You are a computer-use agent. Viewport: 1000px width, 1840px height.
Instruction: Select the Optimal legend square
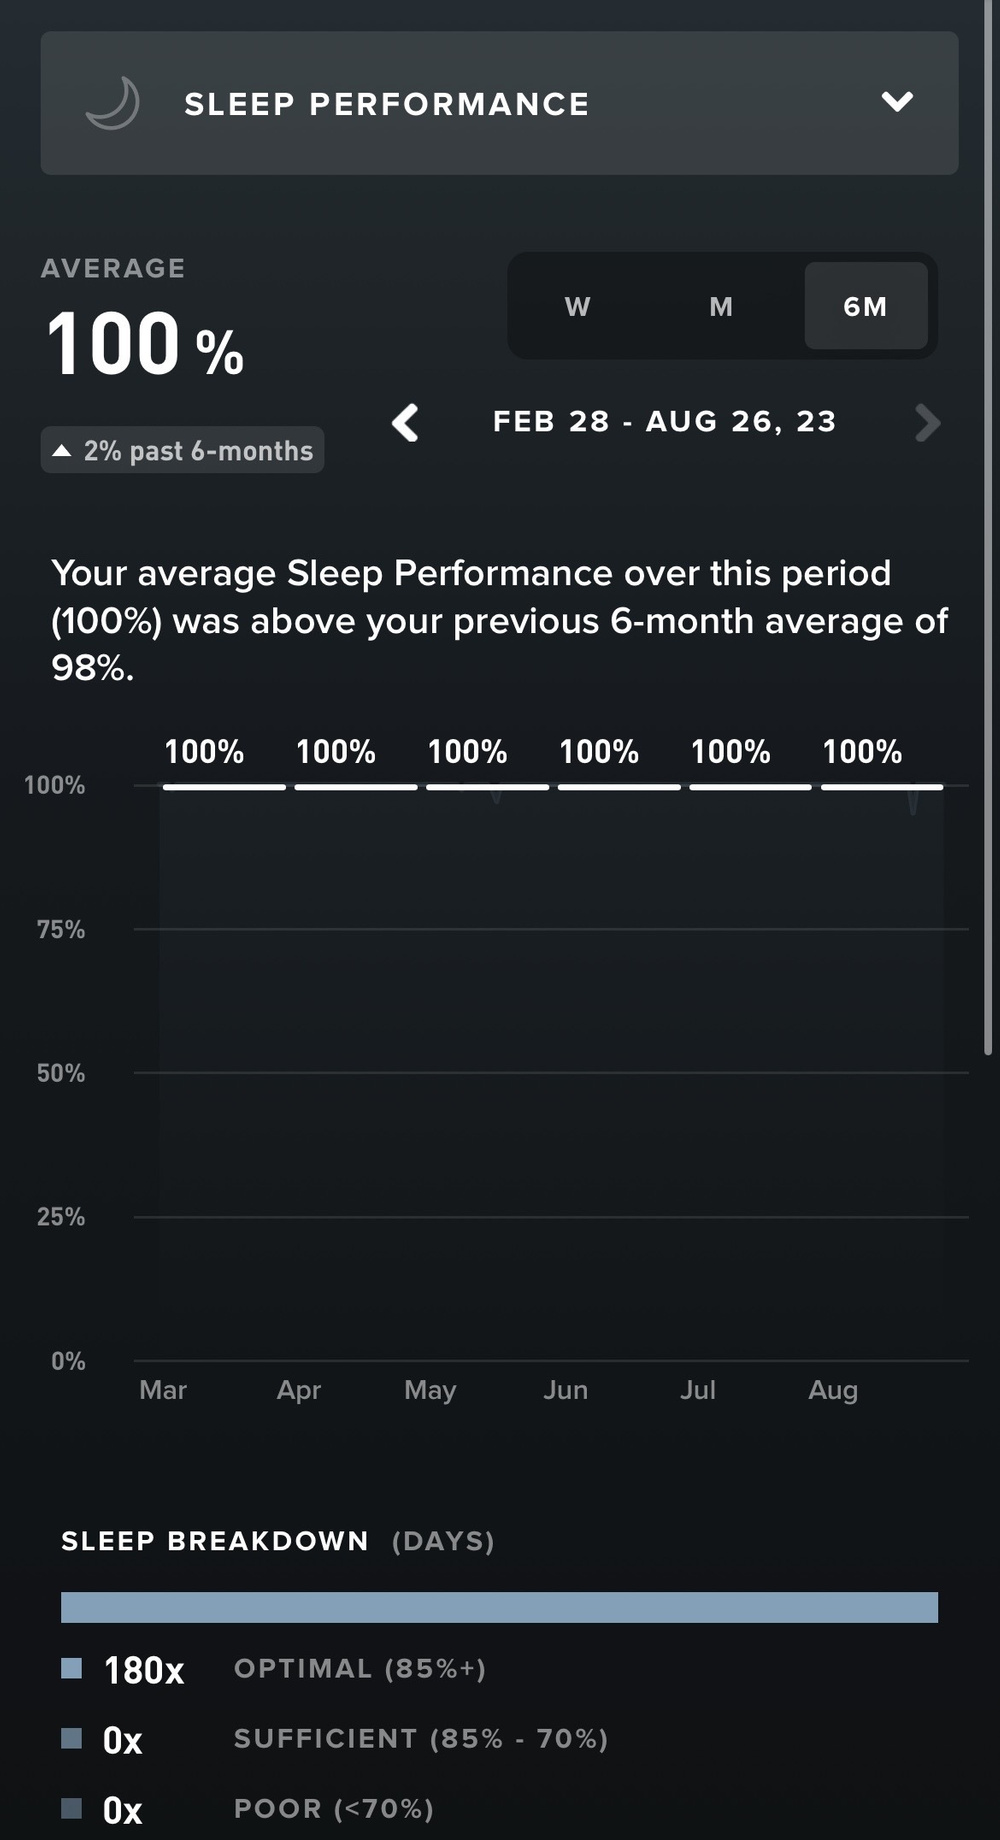click(71, 1668)
